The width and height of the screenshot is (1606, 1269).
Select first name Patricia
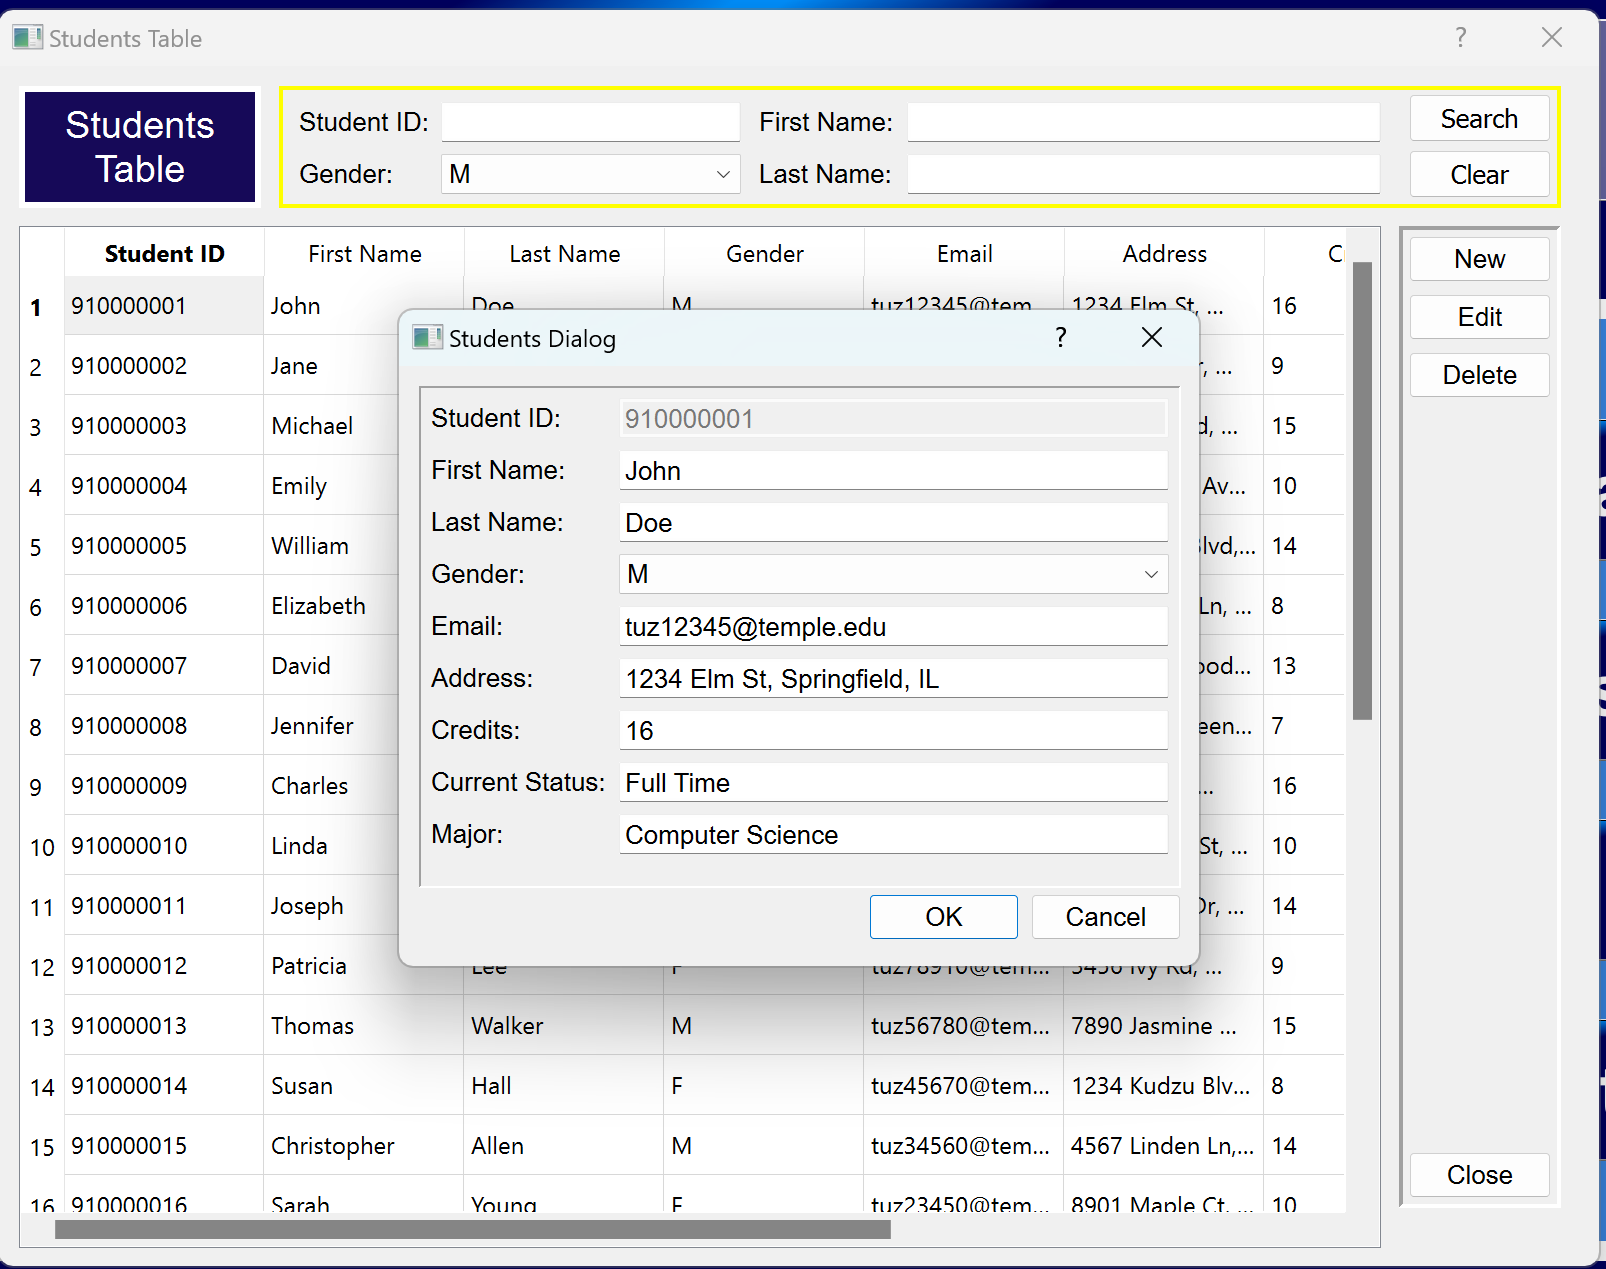[x=331, y=966]
